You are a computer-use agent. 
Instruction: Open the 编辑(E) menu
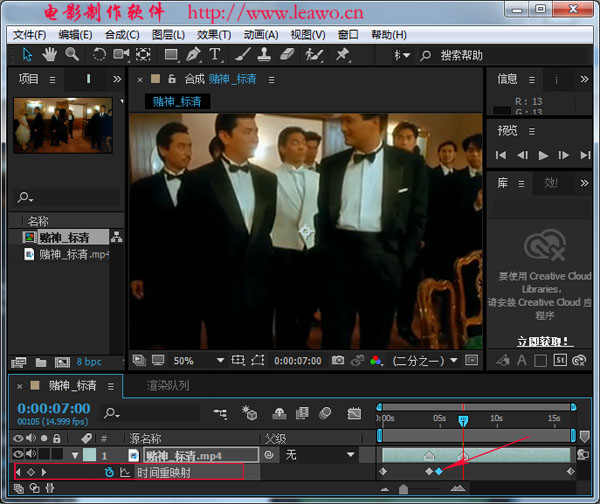pyautogui.click(x=75, y=35)
